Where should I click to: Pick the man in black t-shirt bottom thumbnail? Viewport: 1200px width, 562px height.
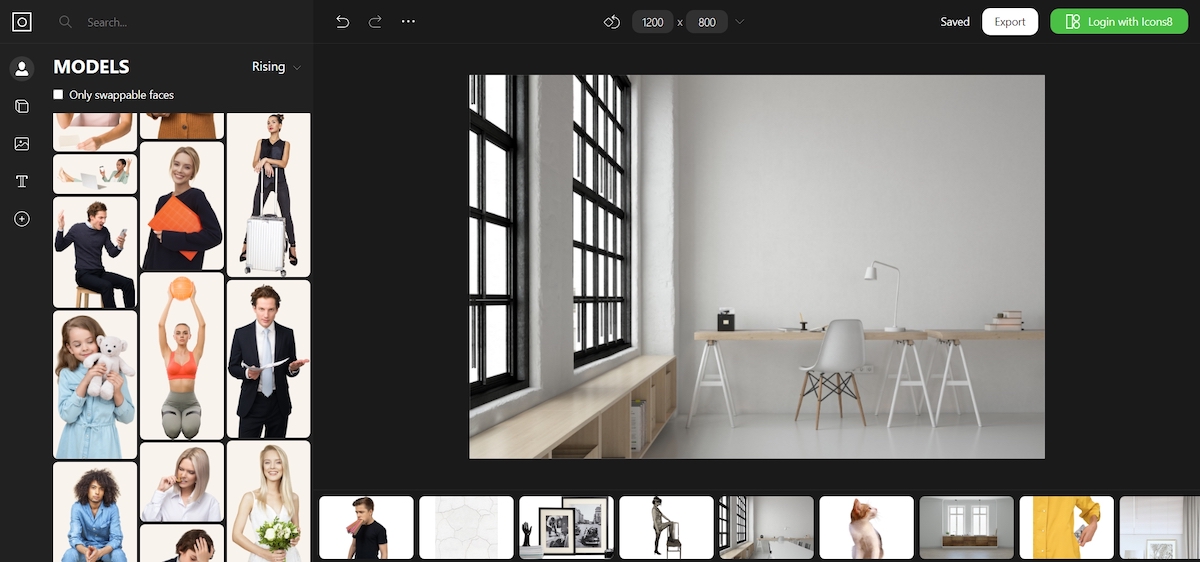(366, 527)
